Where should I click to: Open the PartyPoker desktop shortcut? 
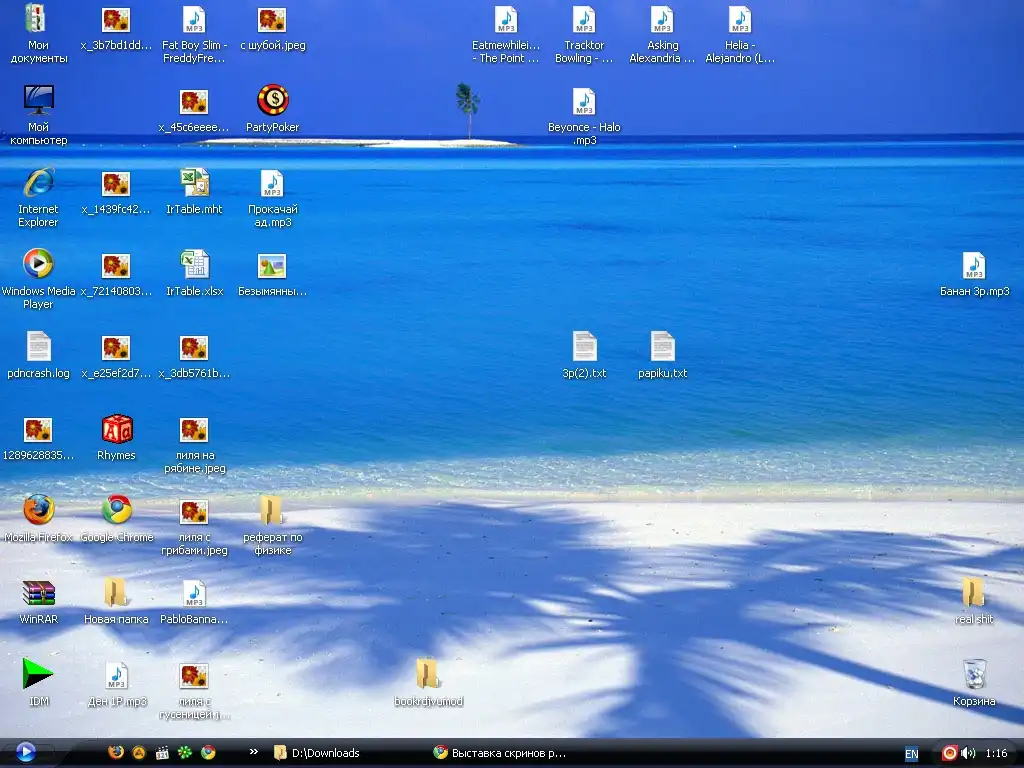click(x=272, y=101)
